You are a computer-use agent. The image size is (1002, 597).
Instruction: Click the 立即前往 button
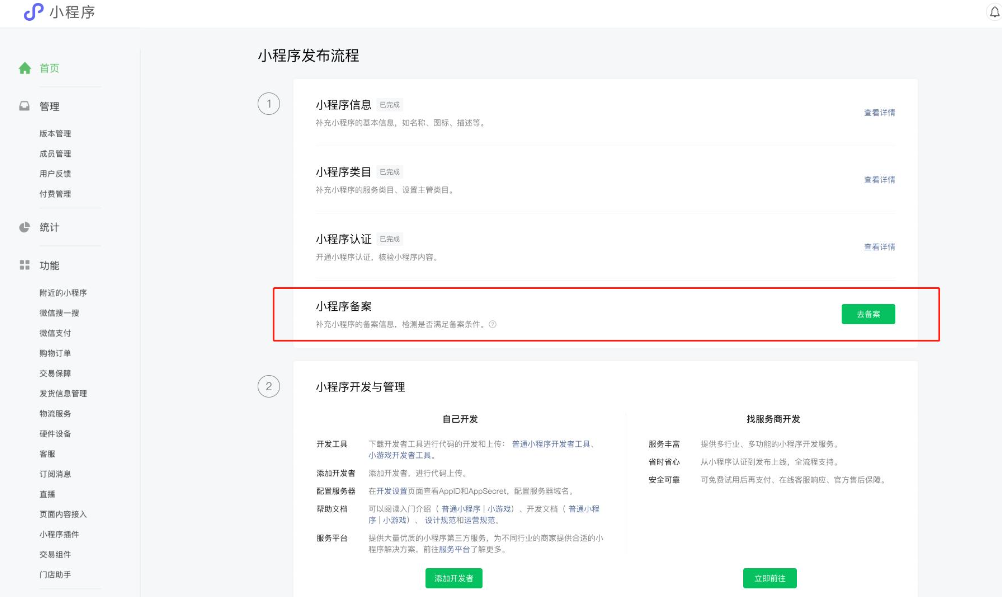tap(768, 578)
